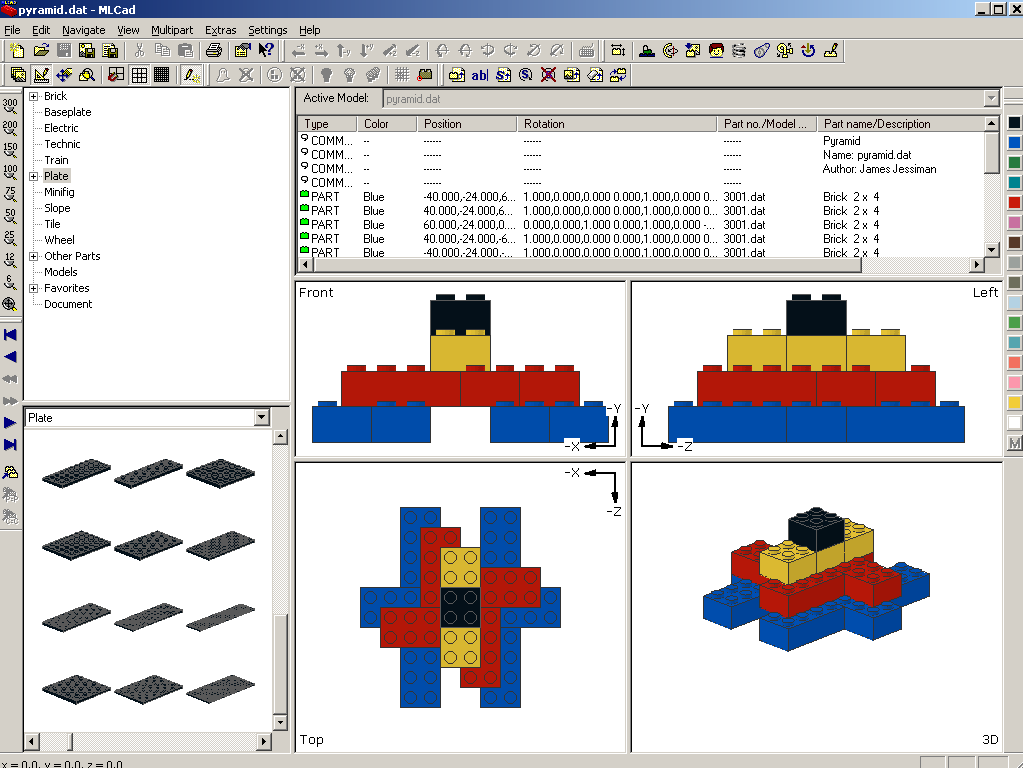Open the Plate category dropdown
This screenshot has height=769, width=1024.
click(262, 418)
